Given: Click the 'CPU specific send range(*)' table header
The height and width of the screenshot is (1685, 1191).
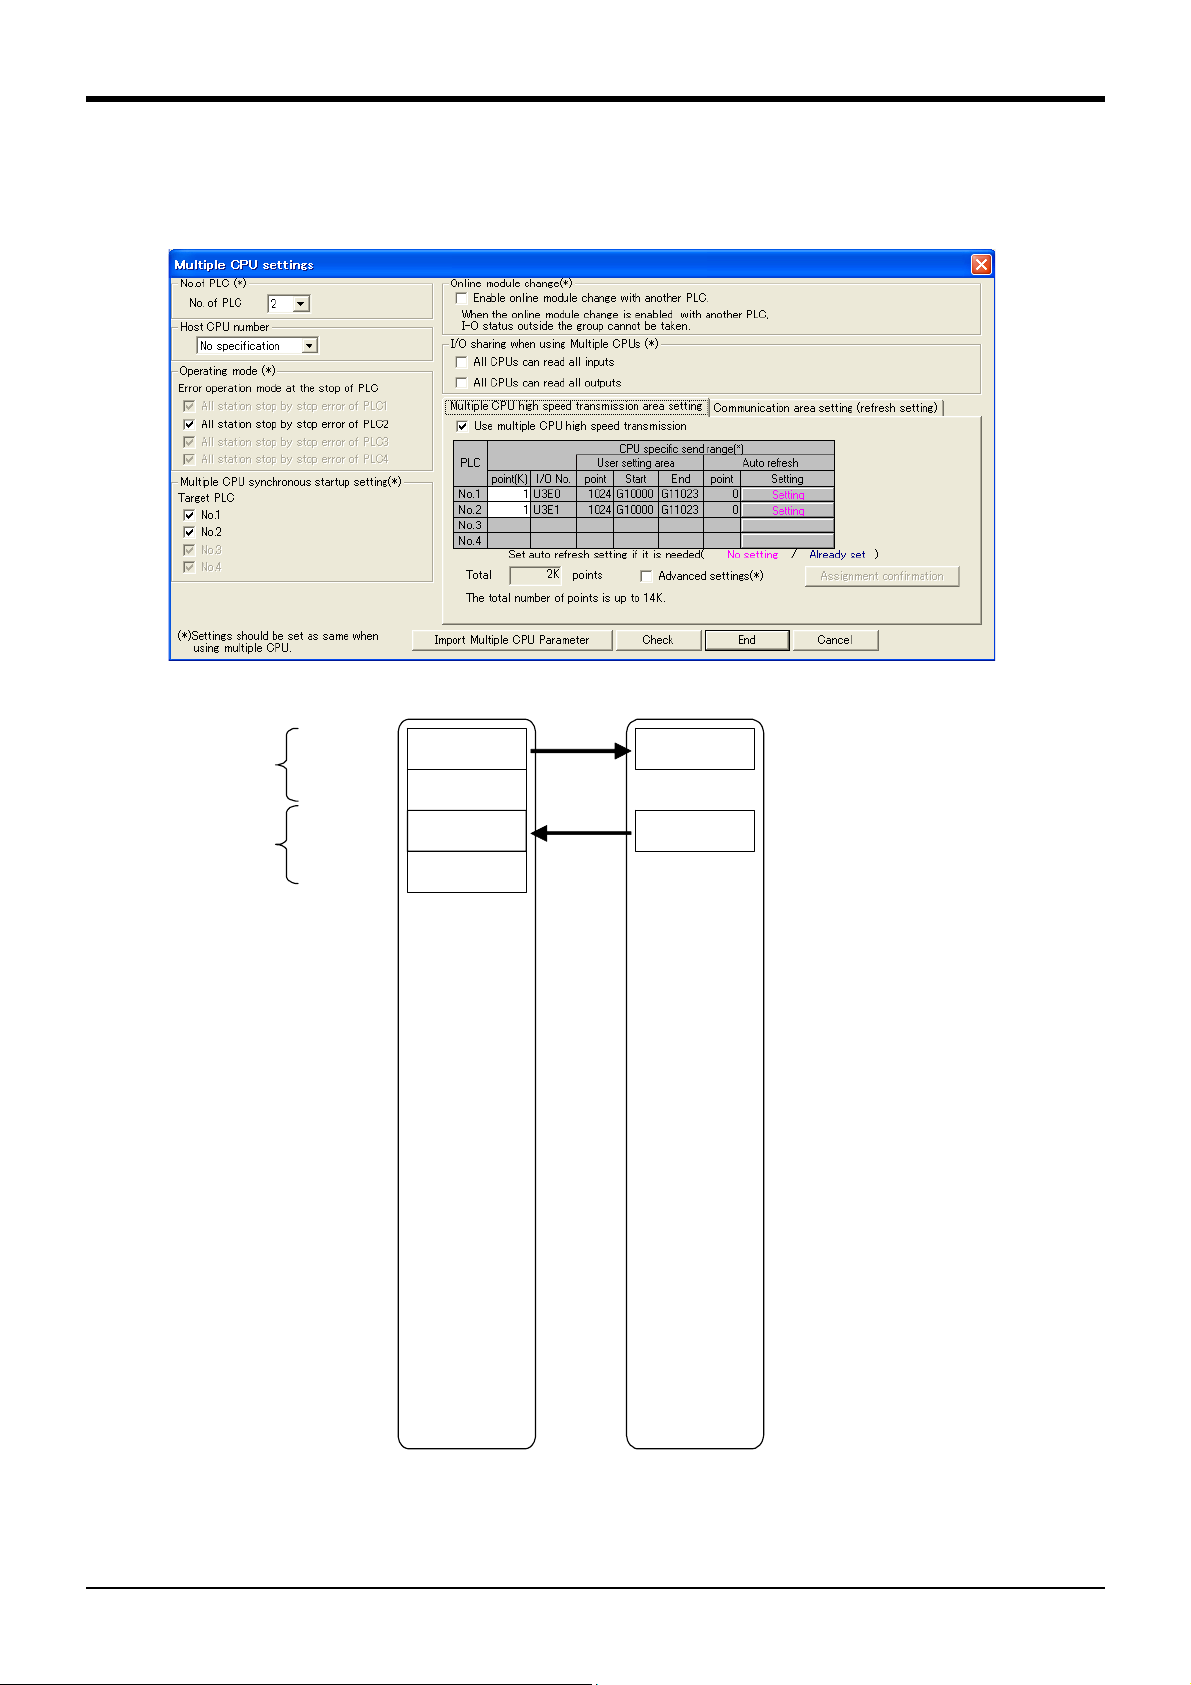Looking at the screenshot, I should coord(681,449).
